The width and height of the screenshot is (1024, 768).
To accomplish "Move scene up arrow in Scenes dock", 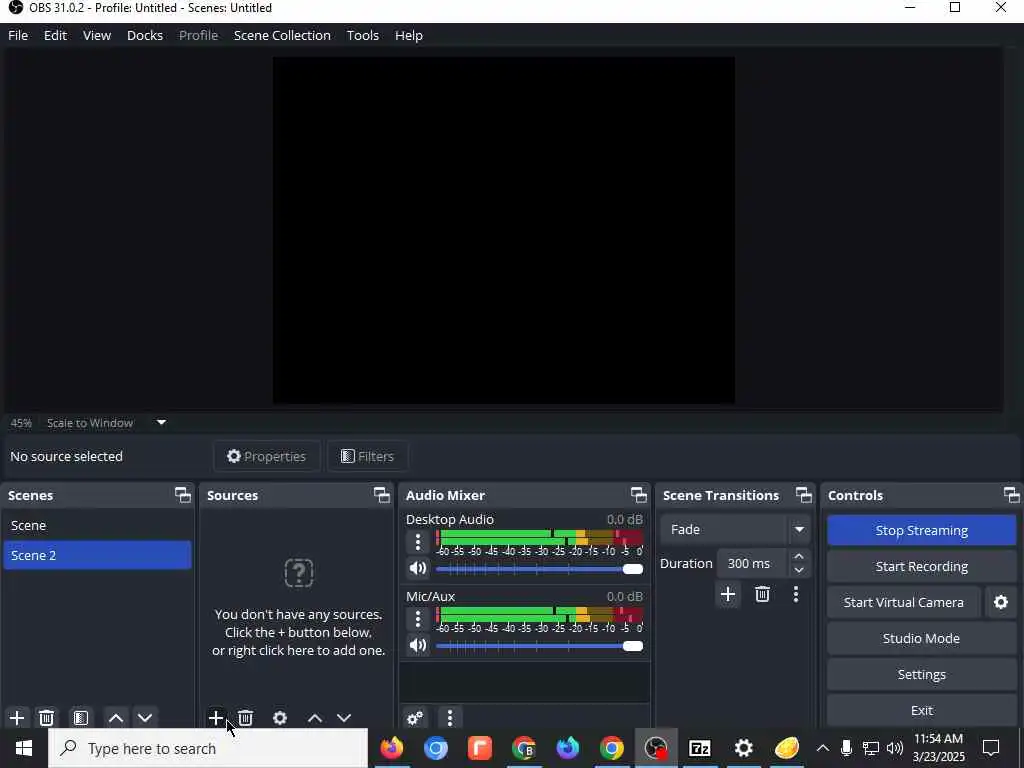I will coord(116,718).
